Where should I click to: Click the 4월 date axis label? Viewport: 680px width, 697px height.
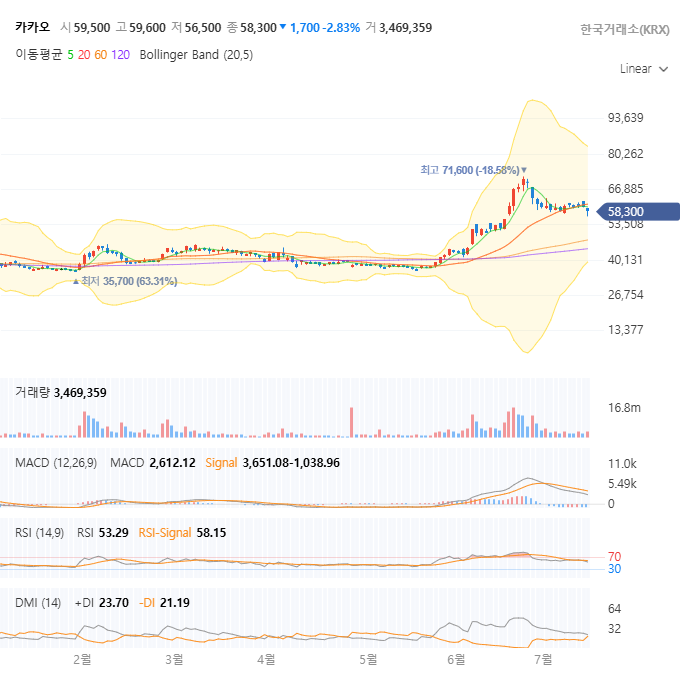pyautogui.click(x=266, y=659)
